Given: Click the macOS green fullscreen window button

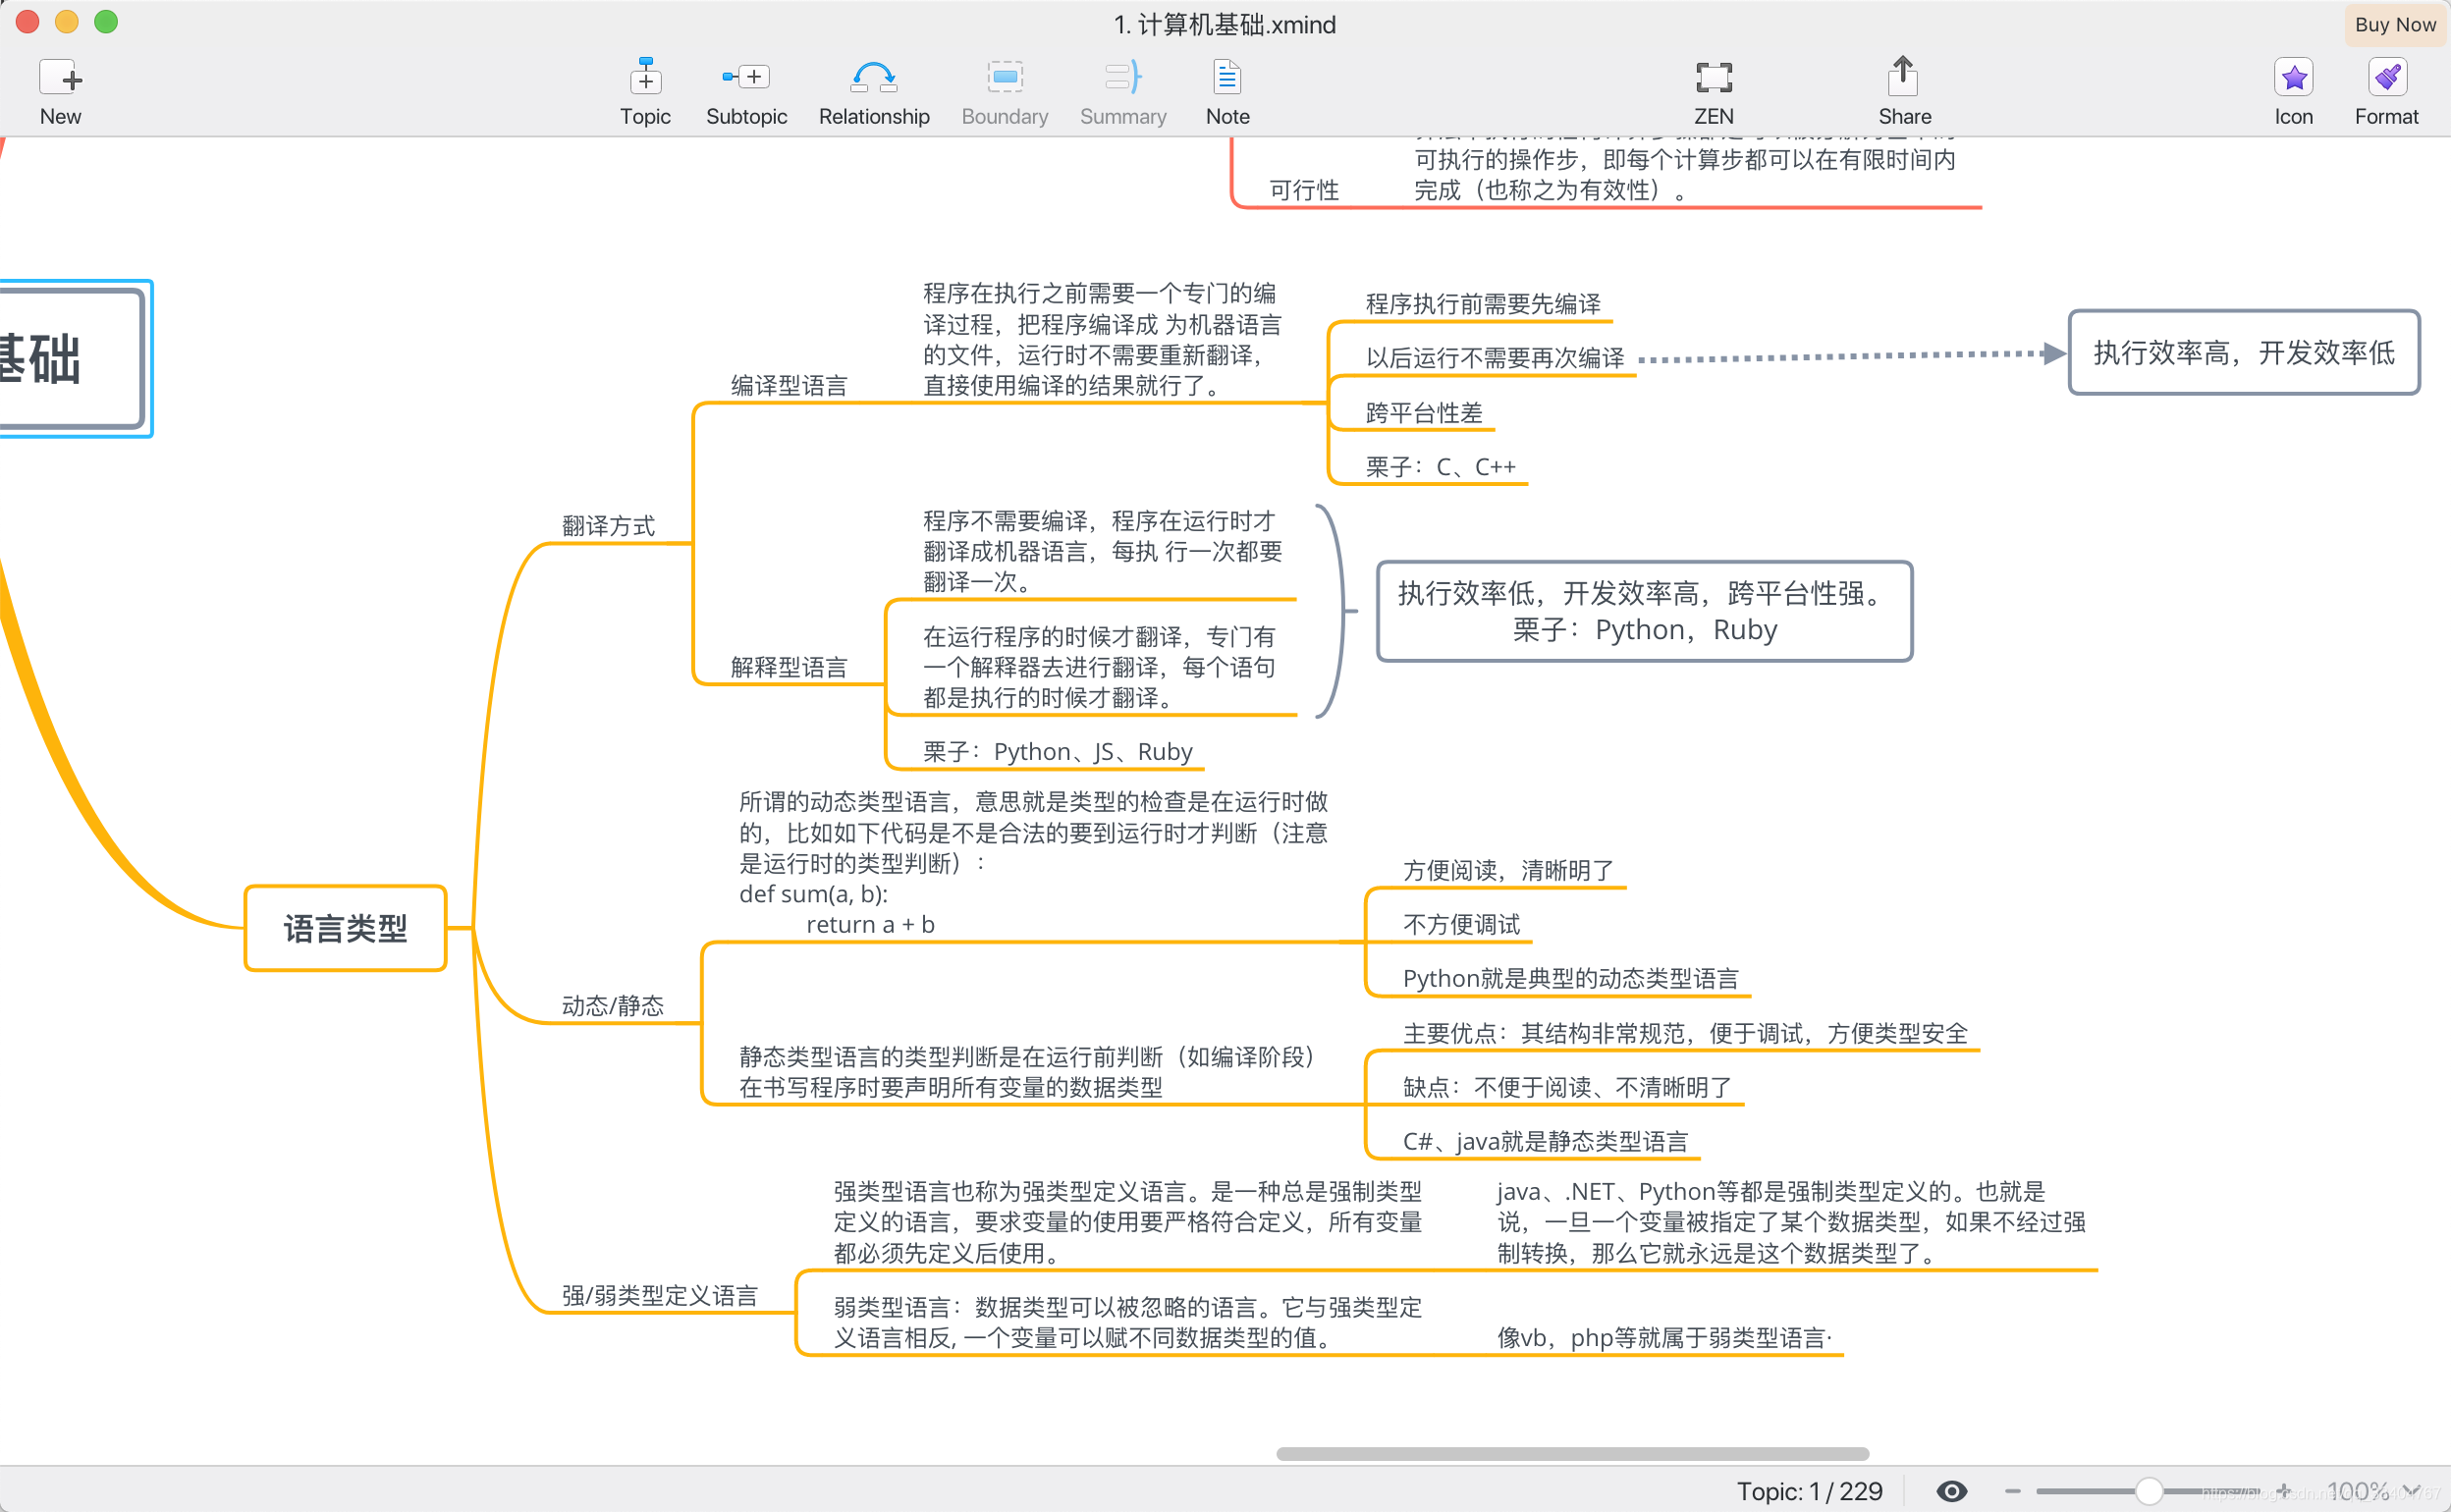Looking at the screenshot, I should pyautogui.click(x=106, y=22).
